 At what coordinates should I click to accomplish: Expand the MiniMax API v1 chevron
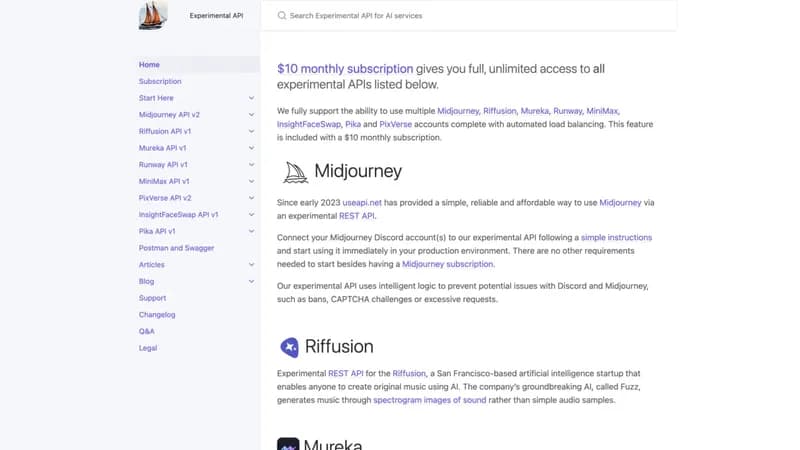[251, 181]
